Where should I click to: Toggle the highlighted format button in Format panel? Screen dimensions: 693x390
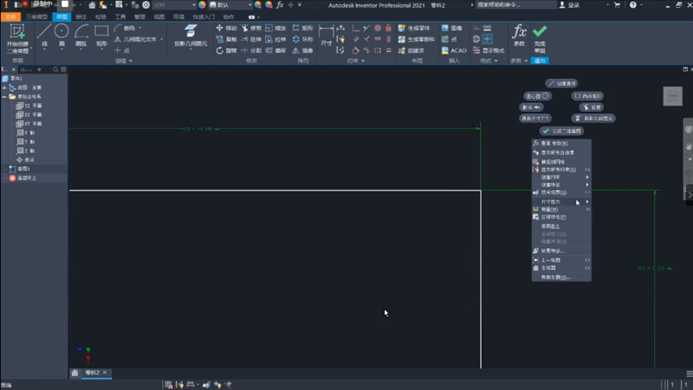[x=487, y=39]
